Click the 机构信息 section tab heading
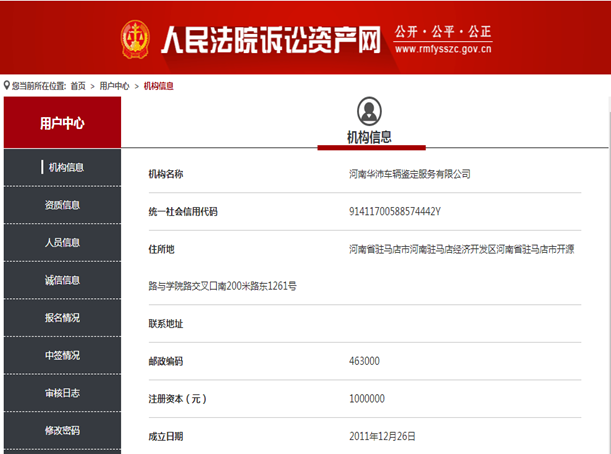Screen dimensions: 611x454 point(369,137)
